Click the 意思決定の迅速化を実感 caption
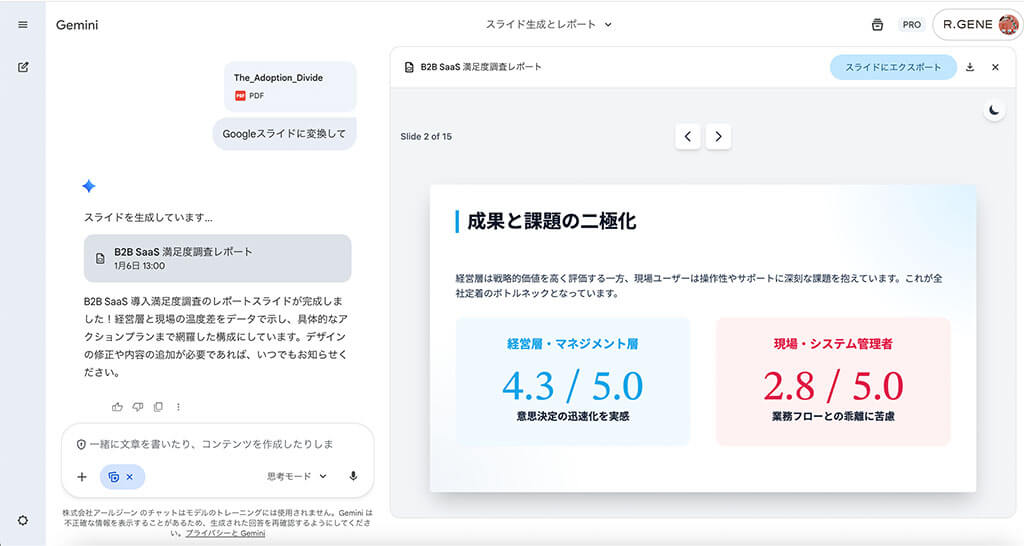This screenshot has height=546, width=1024. coord(573,416)
